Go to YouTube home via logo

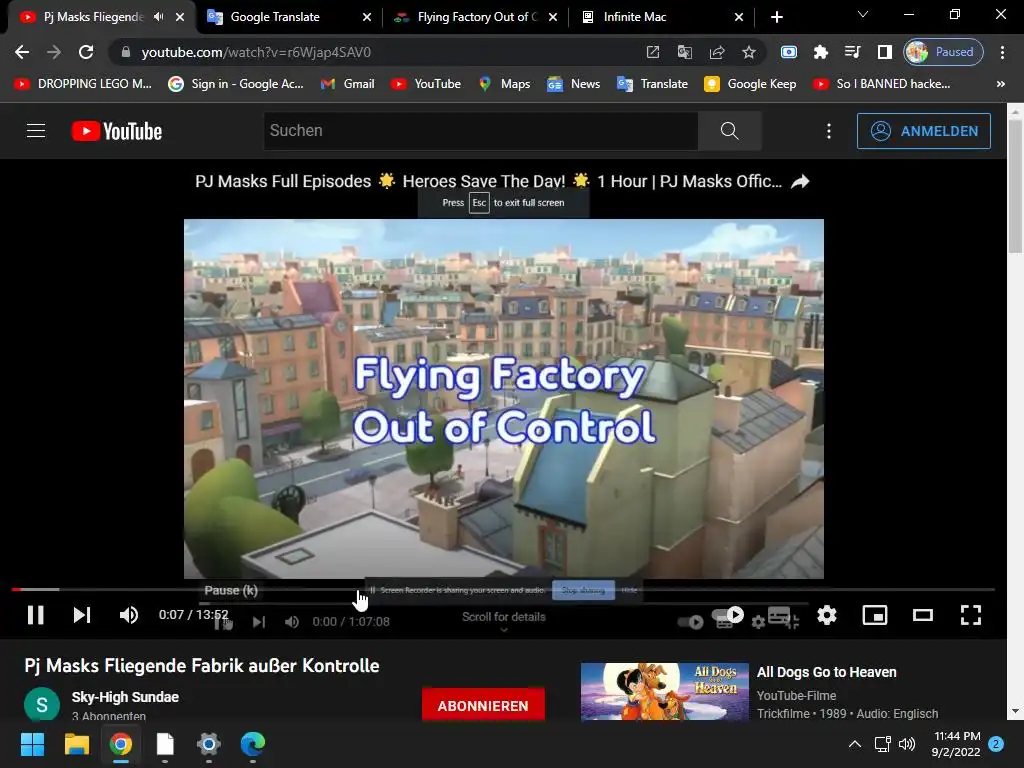(117, 131)
